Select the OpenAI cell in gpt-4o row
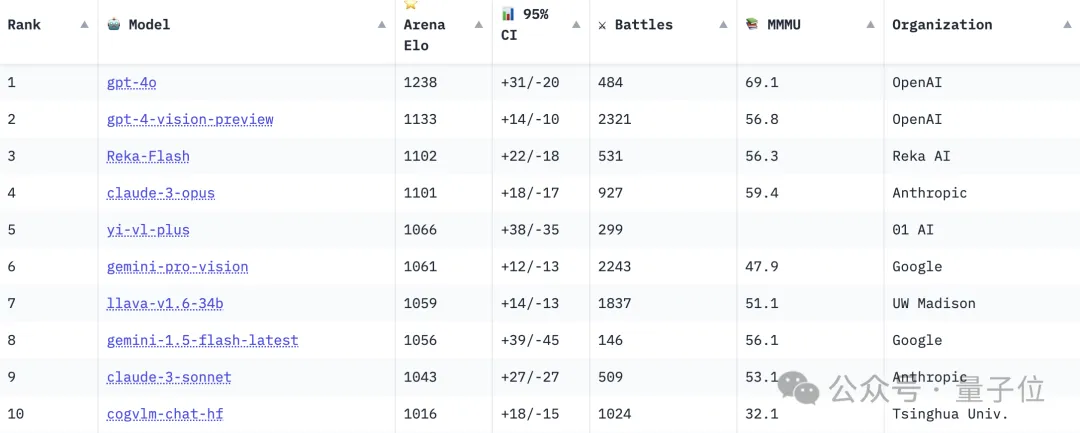This screenshot has height=433, width=1080. point(917,82)
